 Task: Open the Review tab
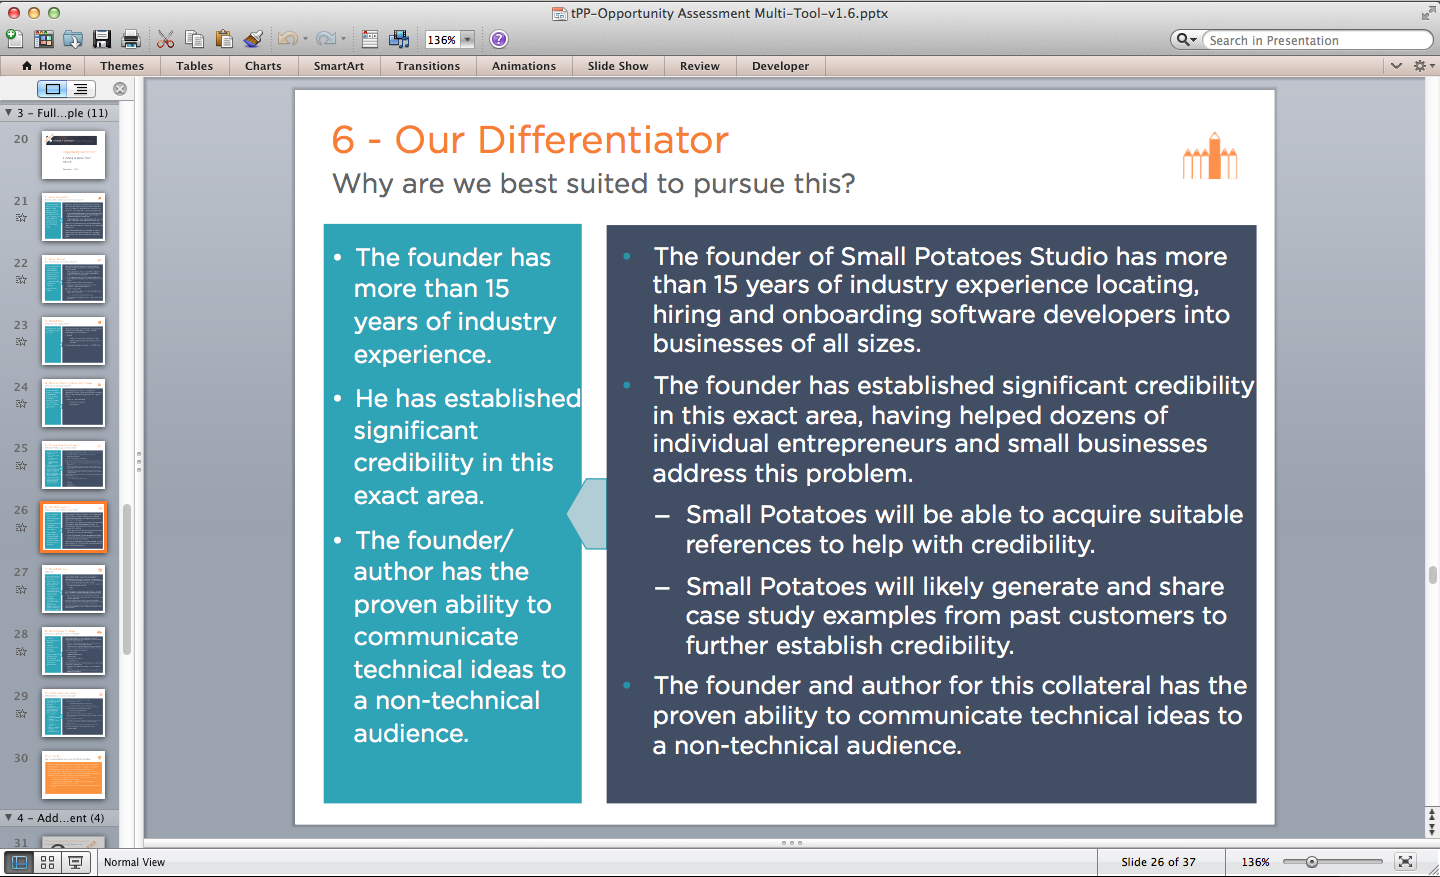click(x=700, y=66)
